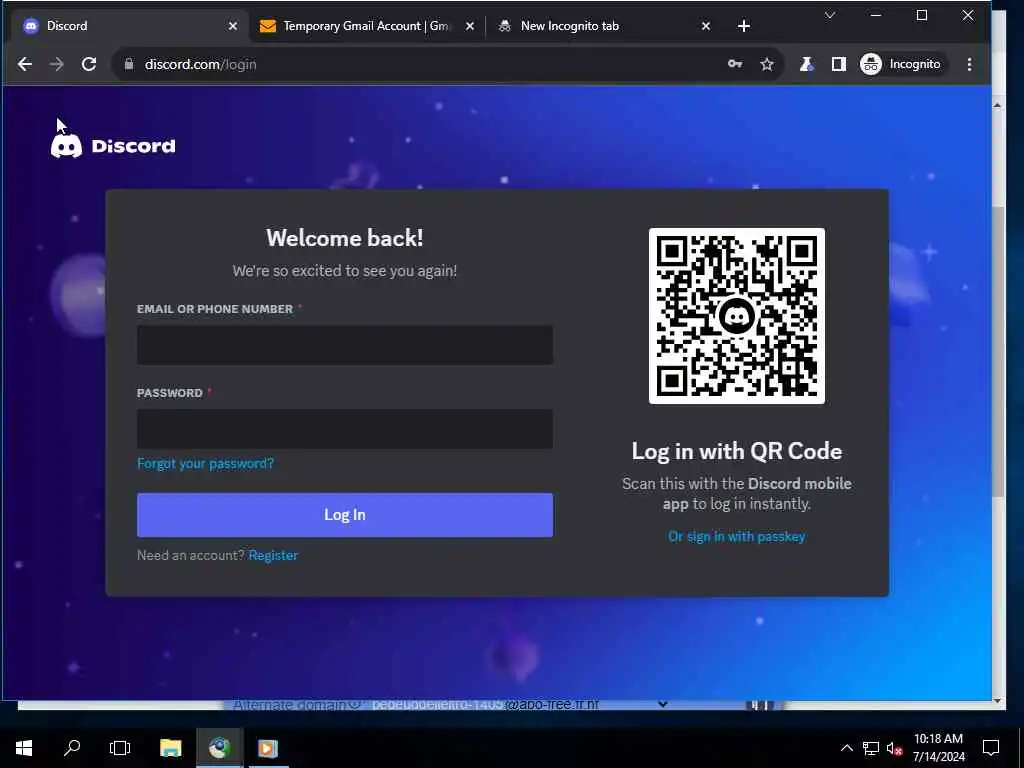
Task: Open a new tab with the plus button
Action: tap(744, 26)
